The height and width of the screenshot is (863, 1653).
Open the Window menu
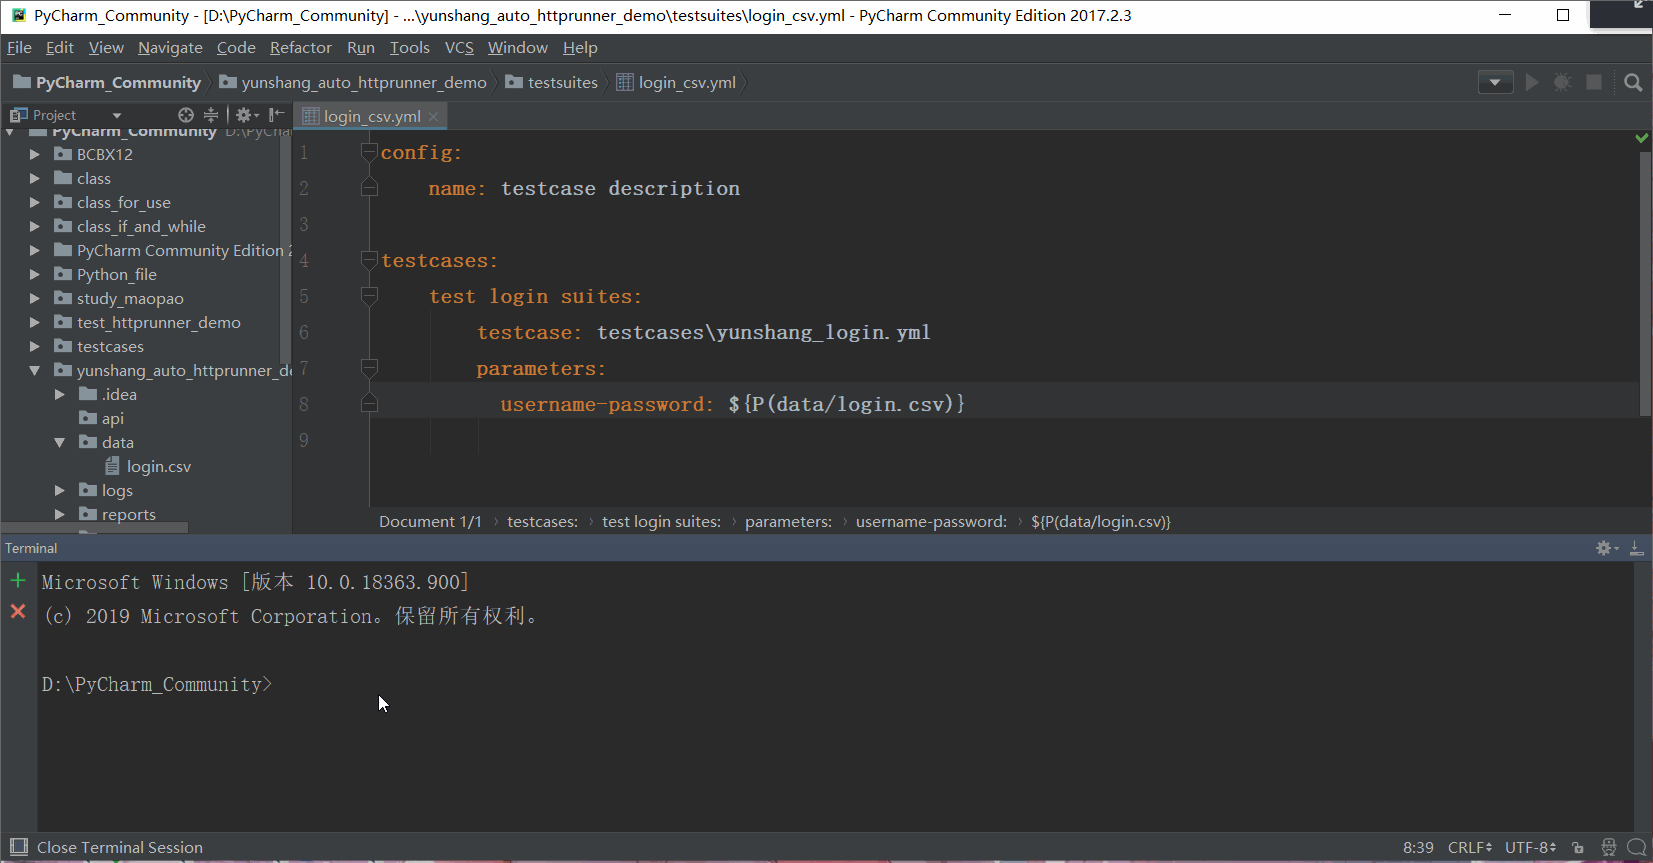(517, 48)
